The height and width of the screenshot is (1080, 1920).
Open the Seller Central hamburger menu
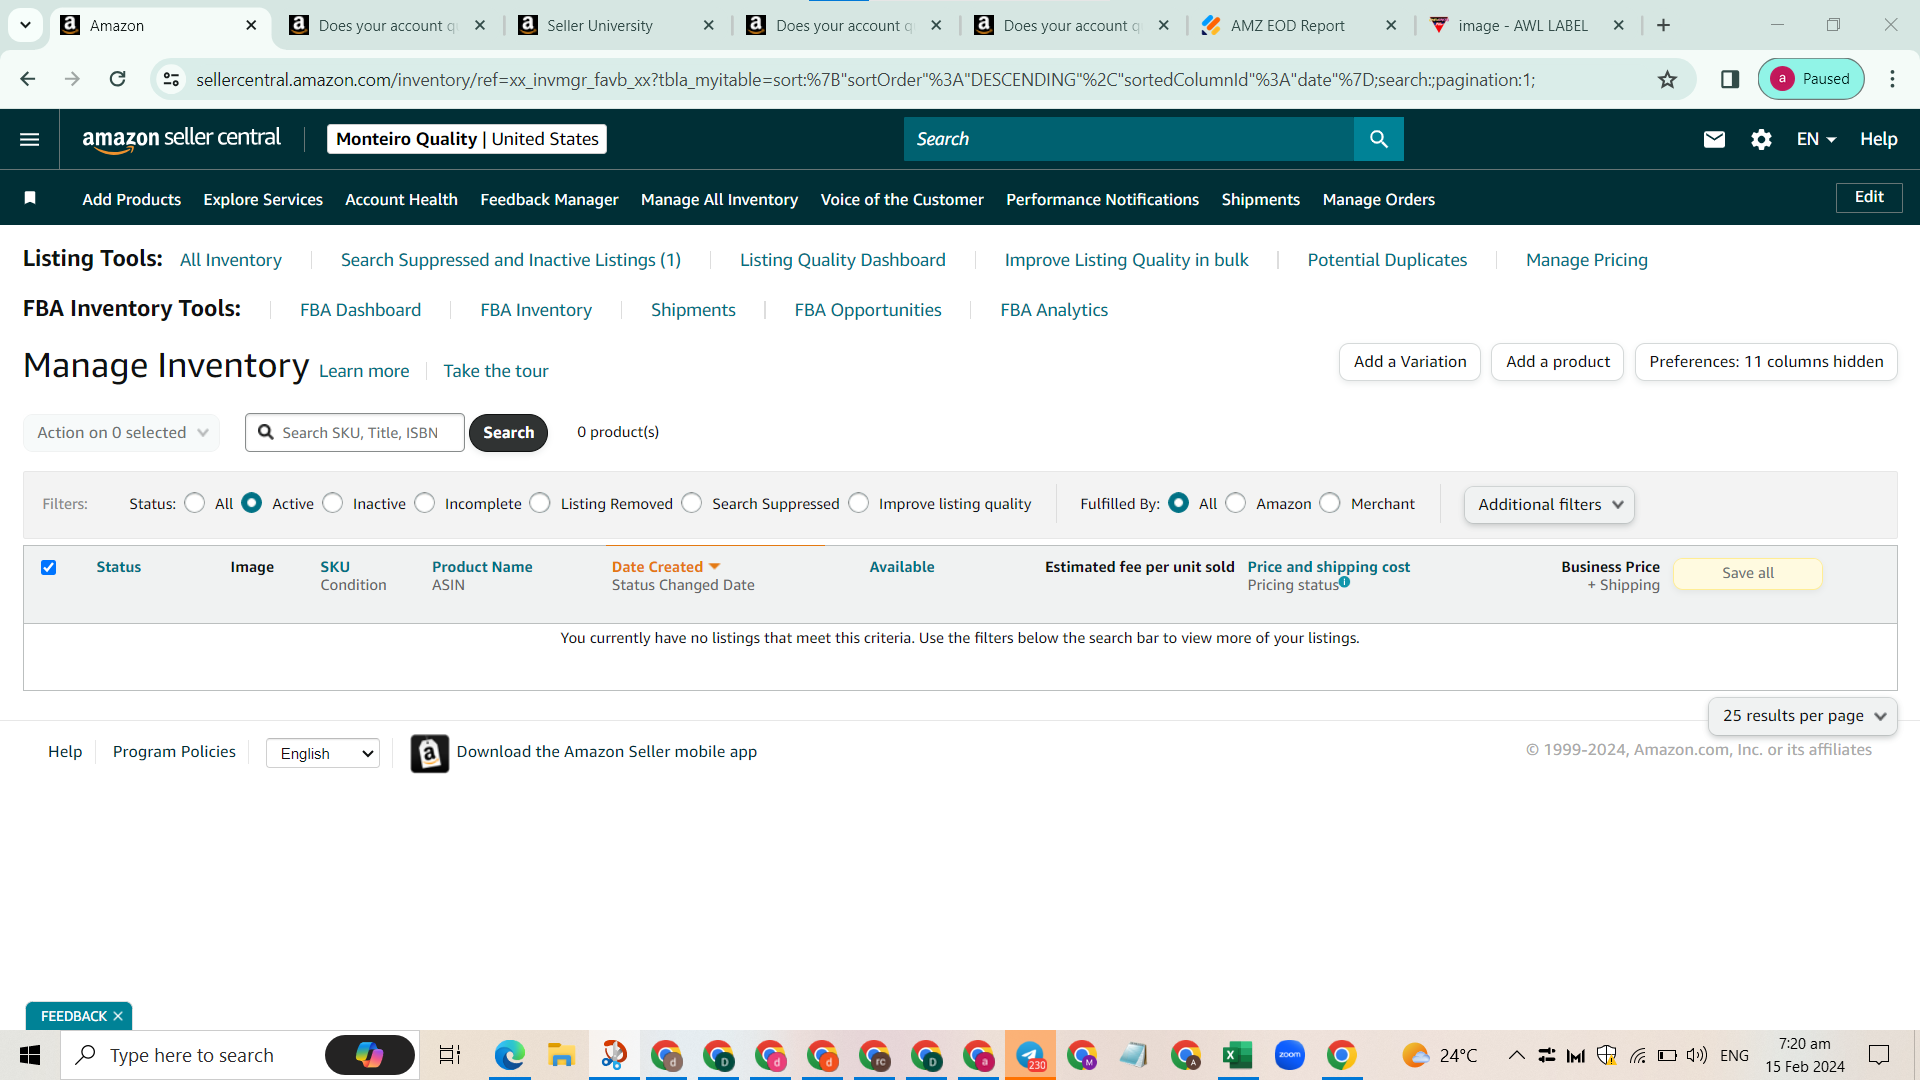[30, 139]
